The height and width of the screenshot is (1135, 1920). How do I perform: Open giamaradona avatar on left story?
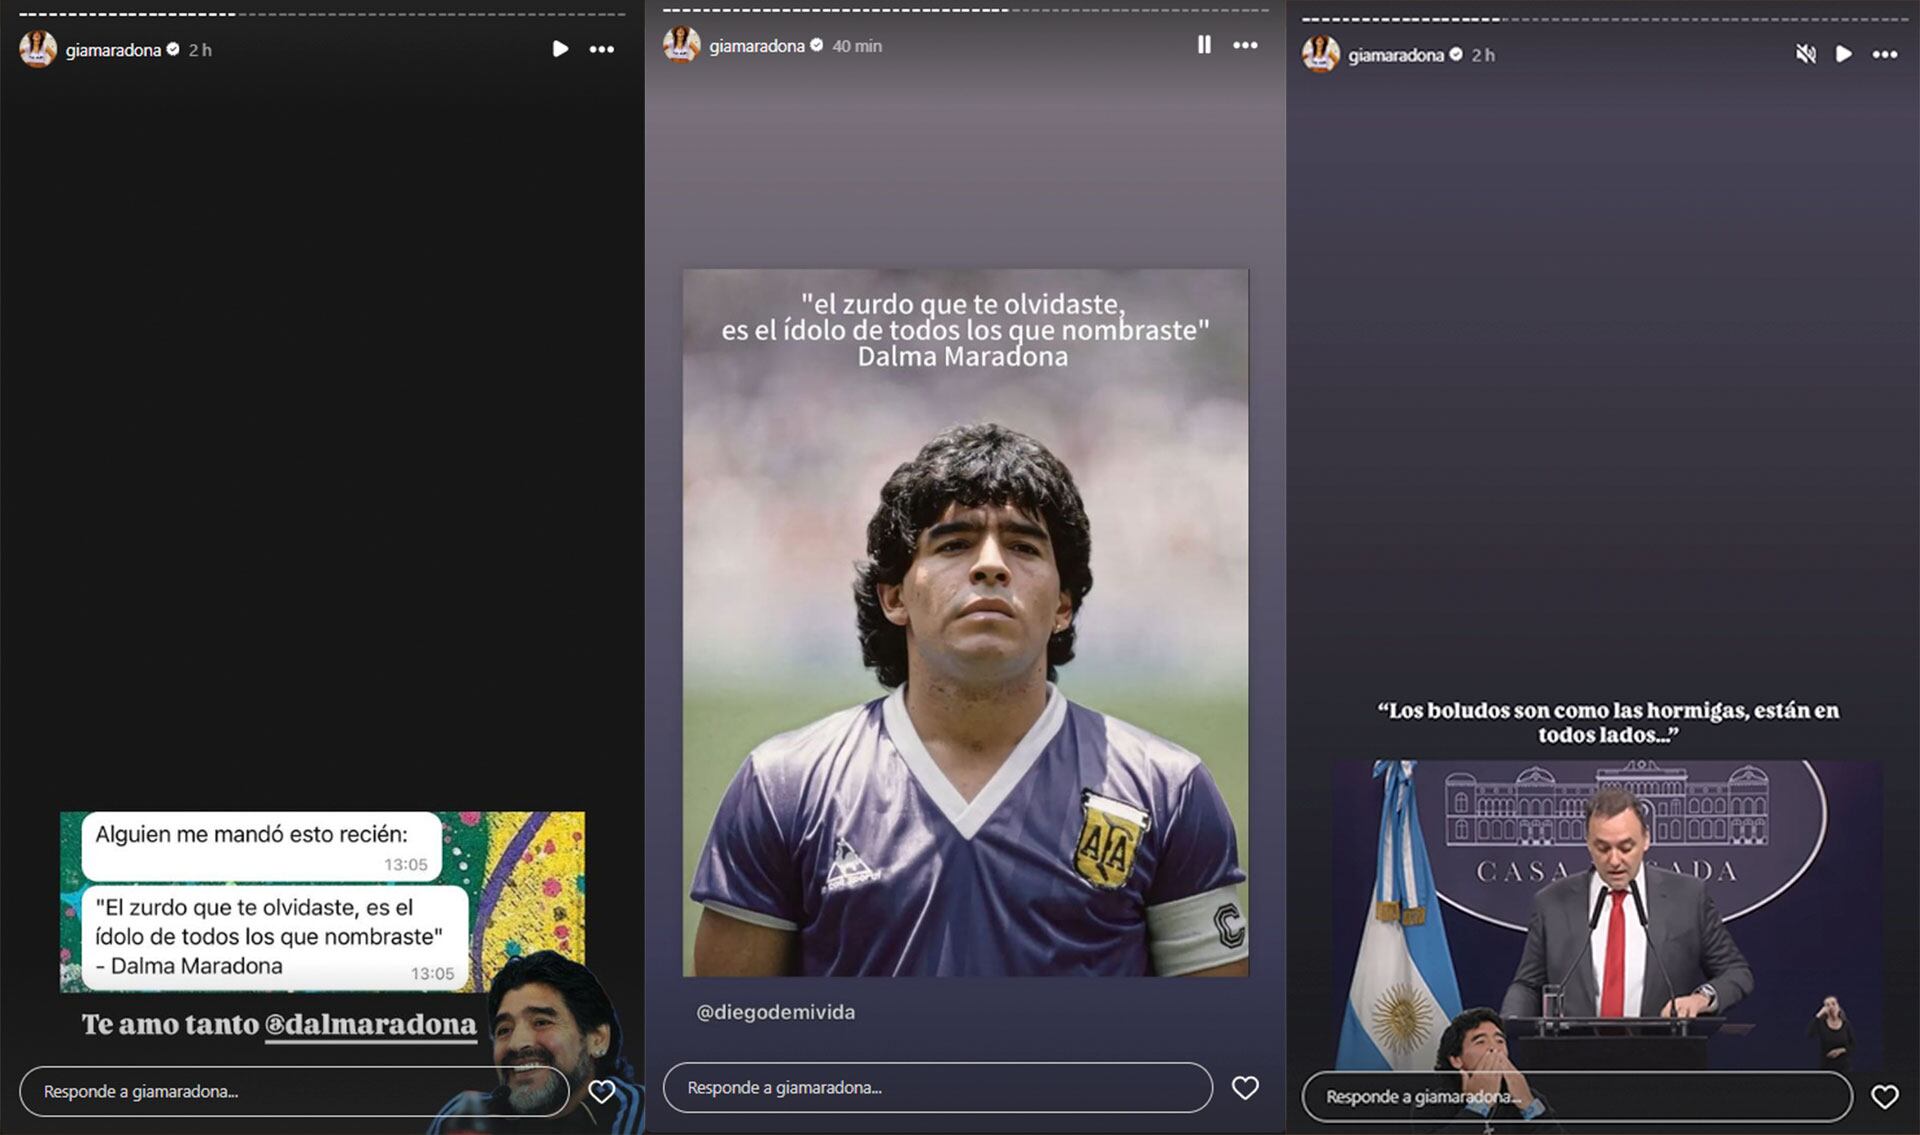[x=38, y=49]
